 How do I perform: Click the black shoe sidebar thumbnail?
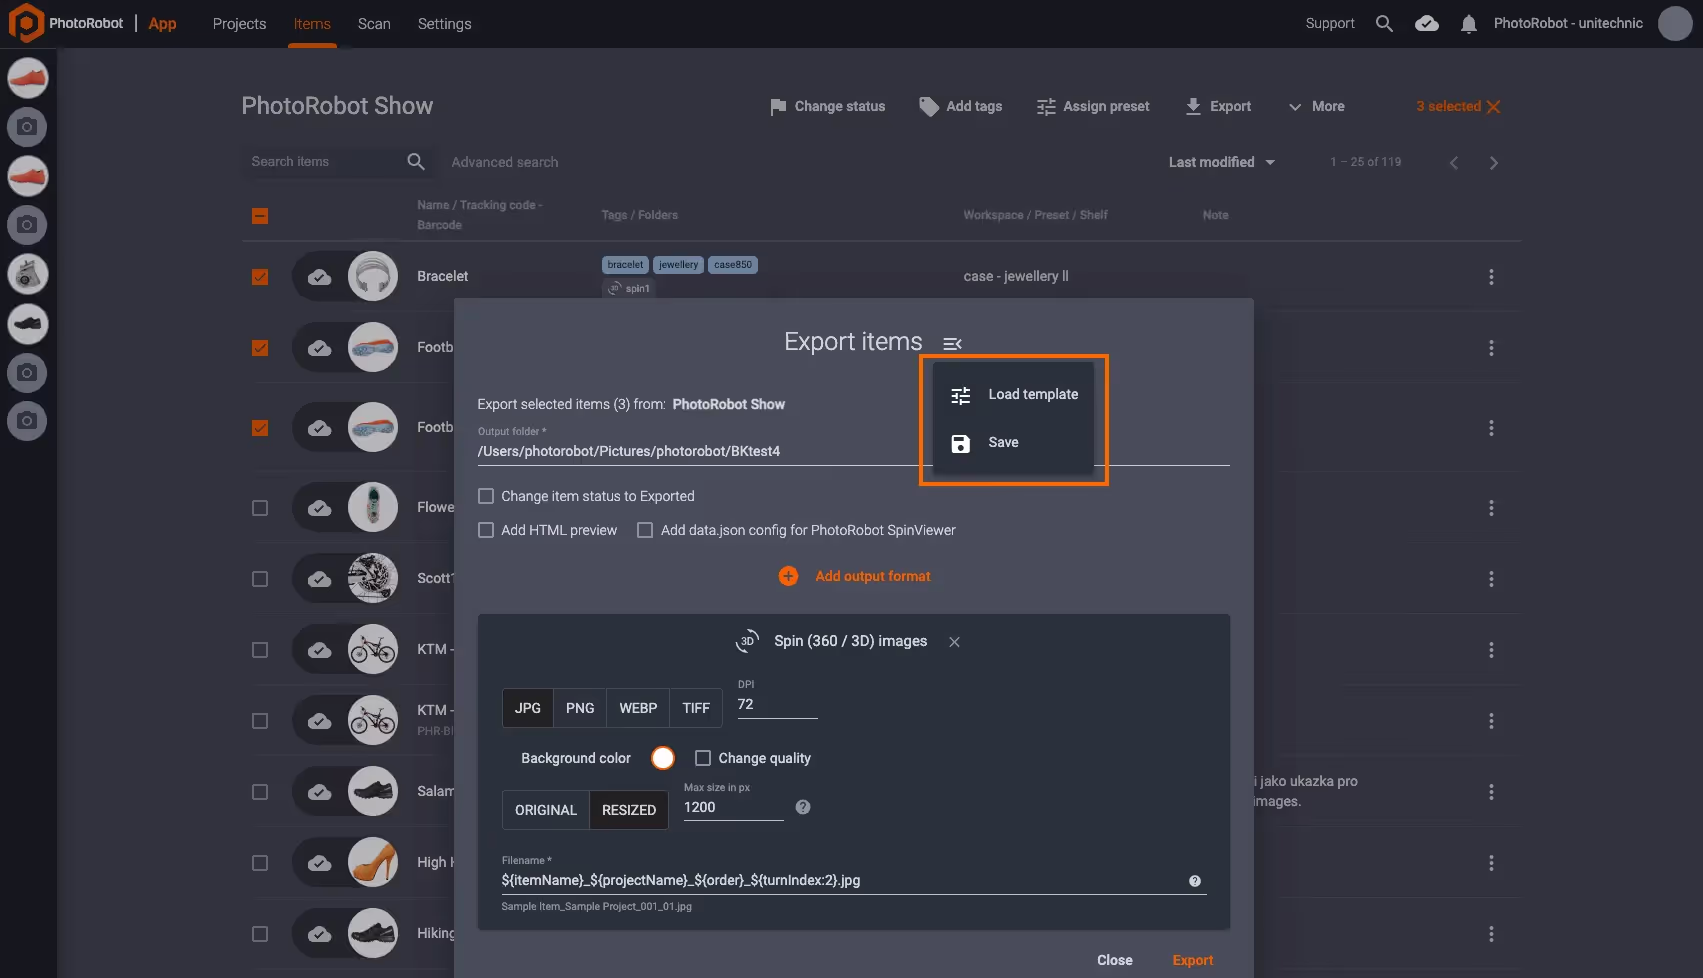pos(28,323)
